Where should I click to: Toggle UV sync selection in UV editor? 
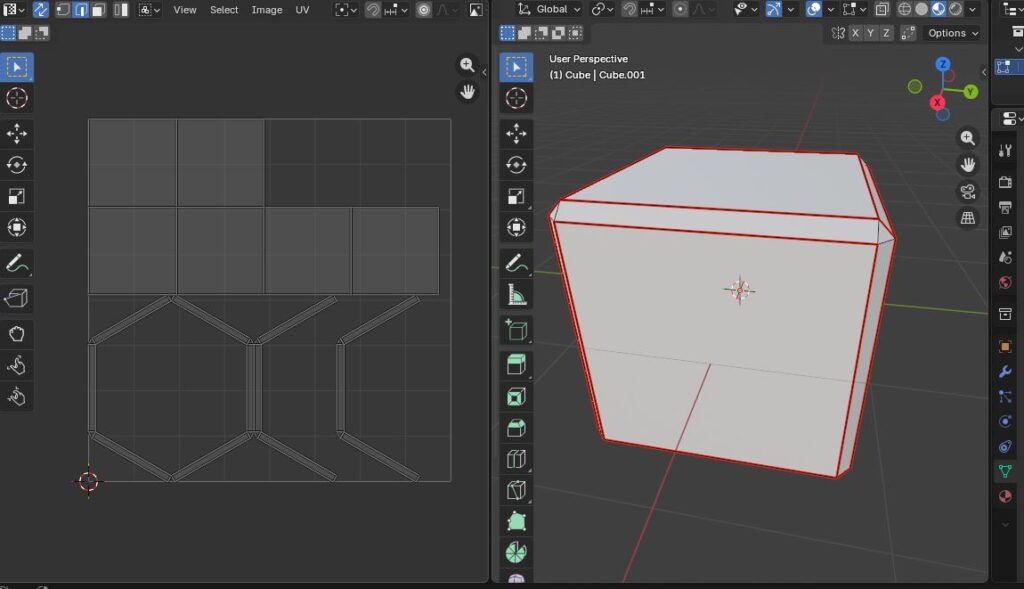point(41,10)
